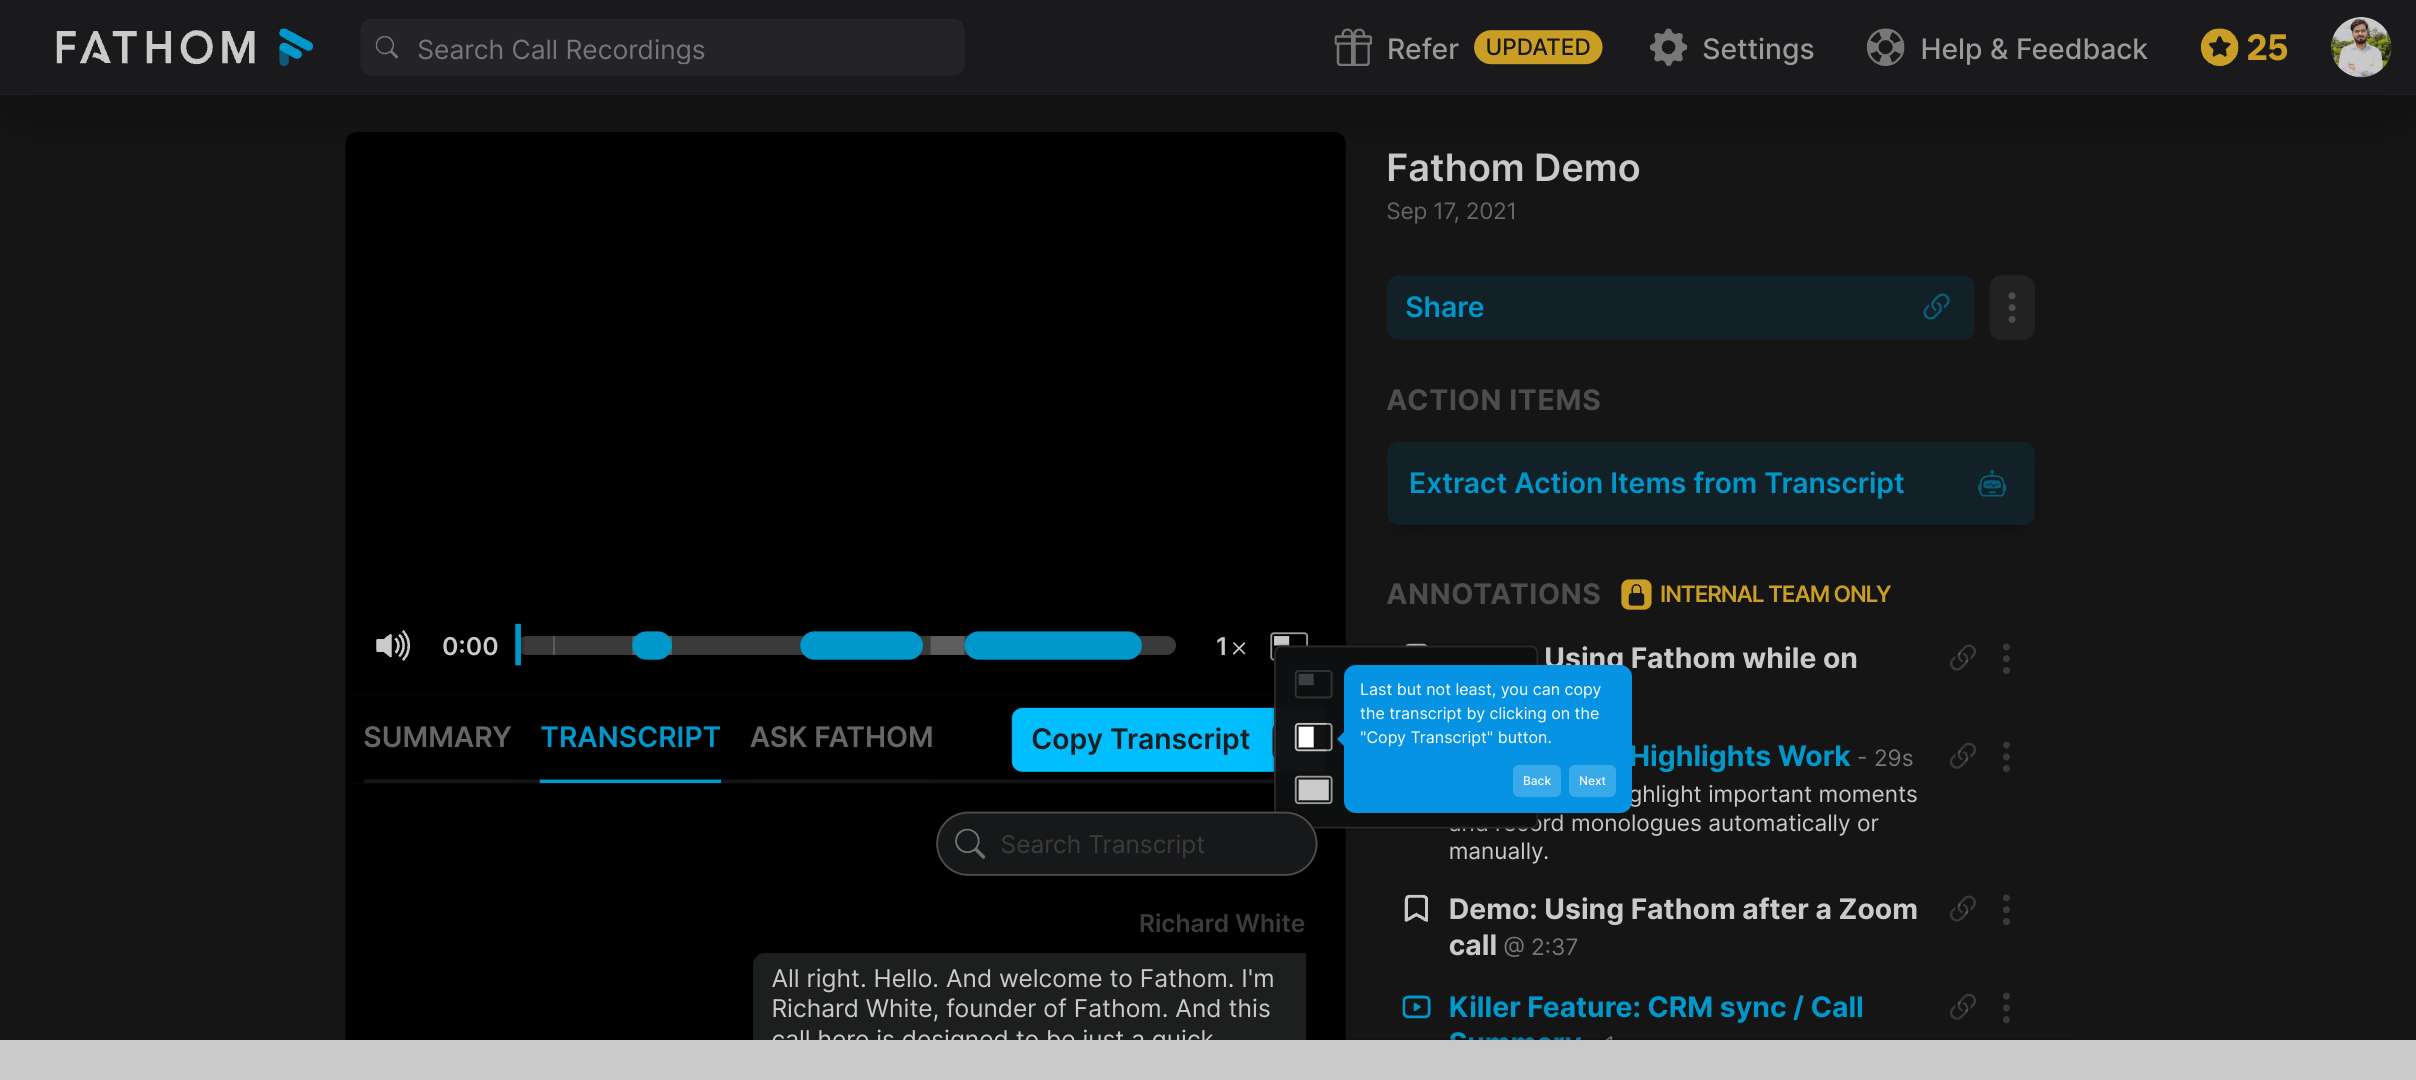Open the 1× playback speed selector
This screenshot has height=1080, width=2416.
[1230, 647]
